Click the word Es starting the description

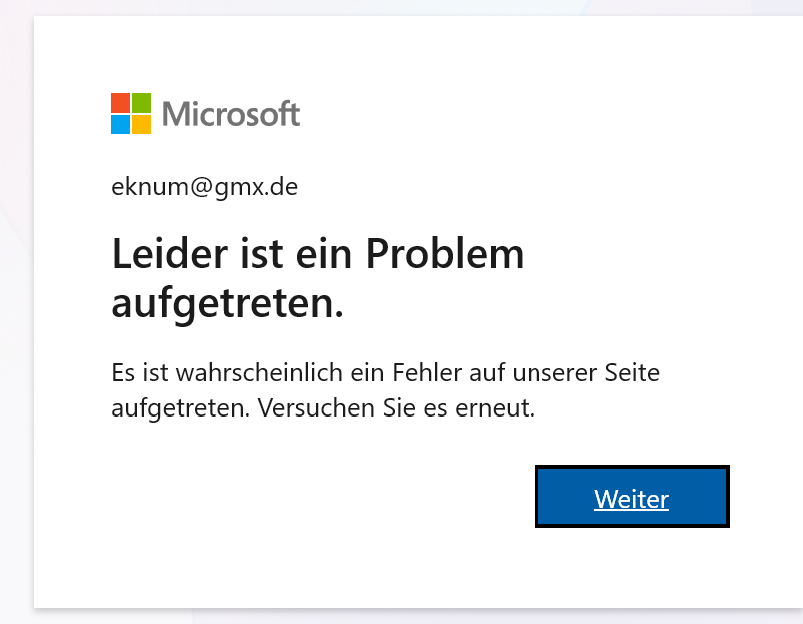pyautogui.click(x=123, y=372)
